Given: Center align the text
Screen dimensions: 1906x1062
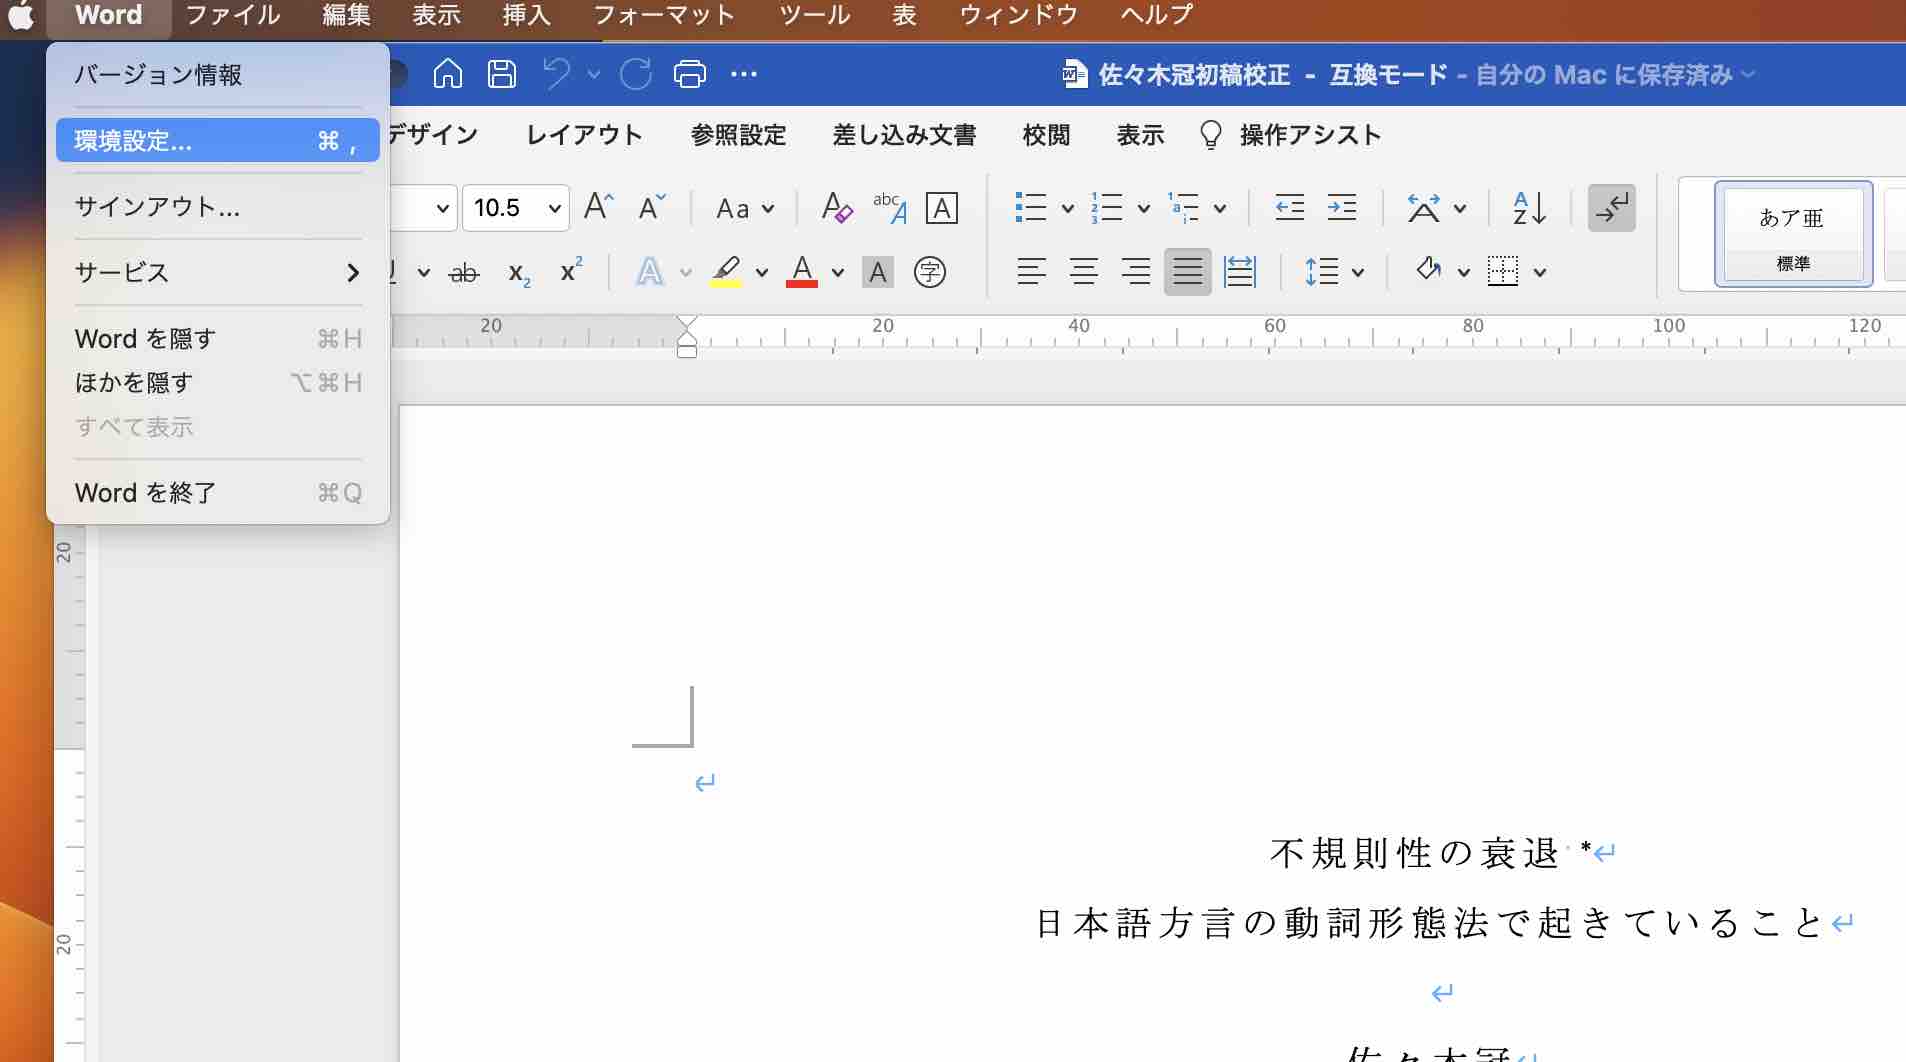Looking at the screenshot, I should (x=1083, y=271).
